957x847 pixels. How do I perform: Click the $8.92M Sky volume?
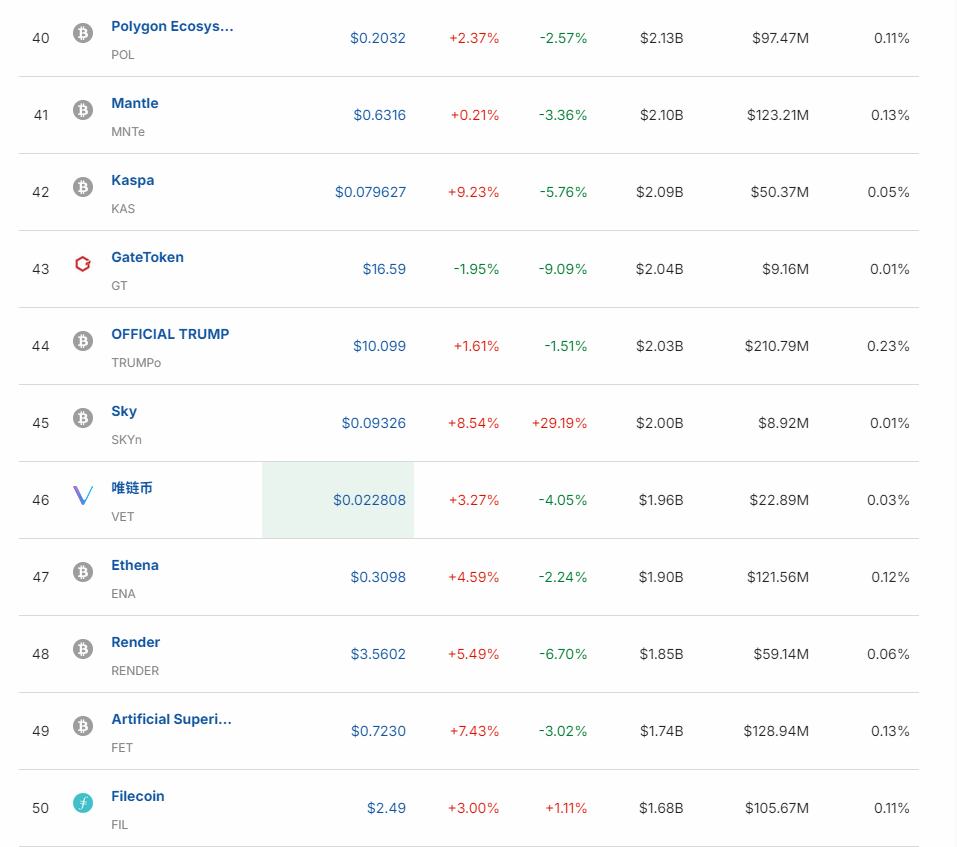[784, 423]
